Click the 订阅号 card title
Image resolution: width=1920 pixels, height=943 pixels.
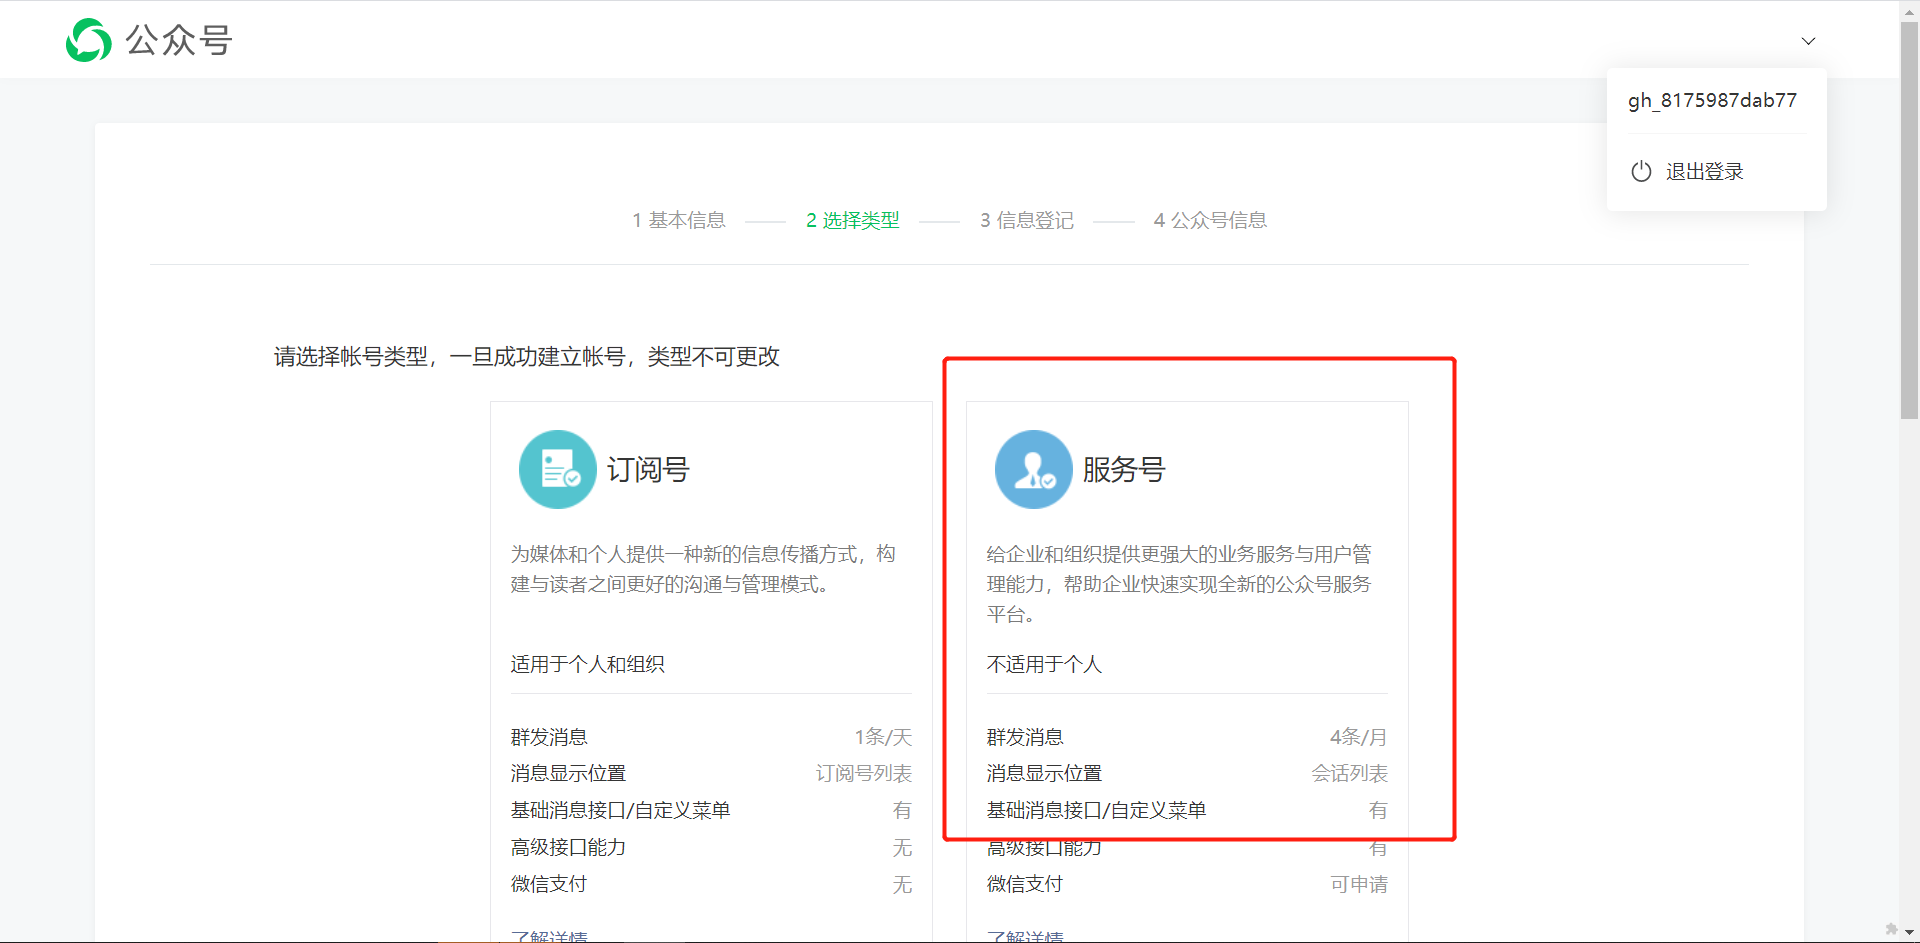[648, 469]
